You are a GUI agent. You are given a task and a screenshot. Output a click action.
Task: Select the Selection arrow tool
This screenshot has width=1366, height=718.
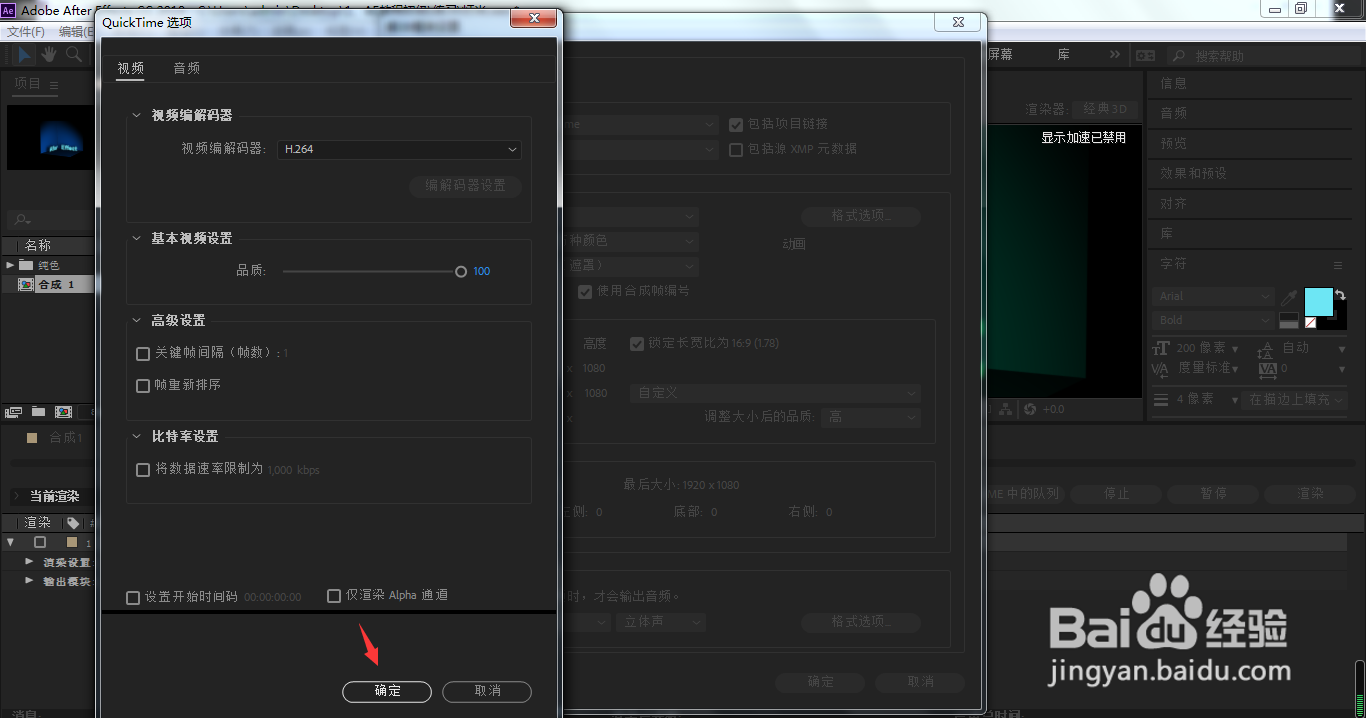click(25, 54)
